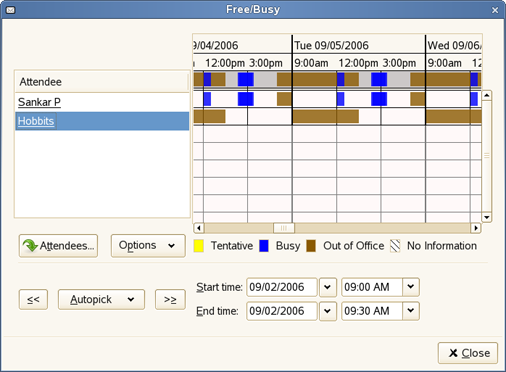Open the Options dropdown menu
Image resolution: width=506 pixels, height=372 pixels.
point(148,246)
